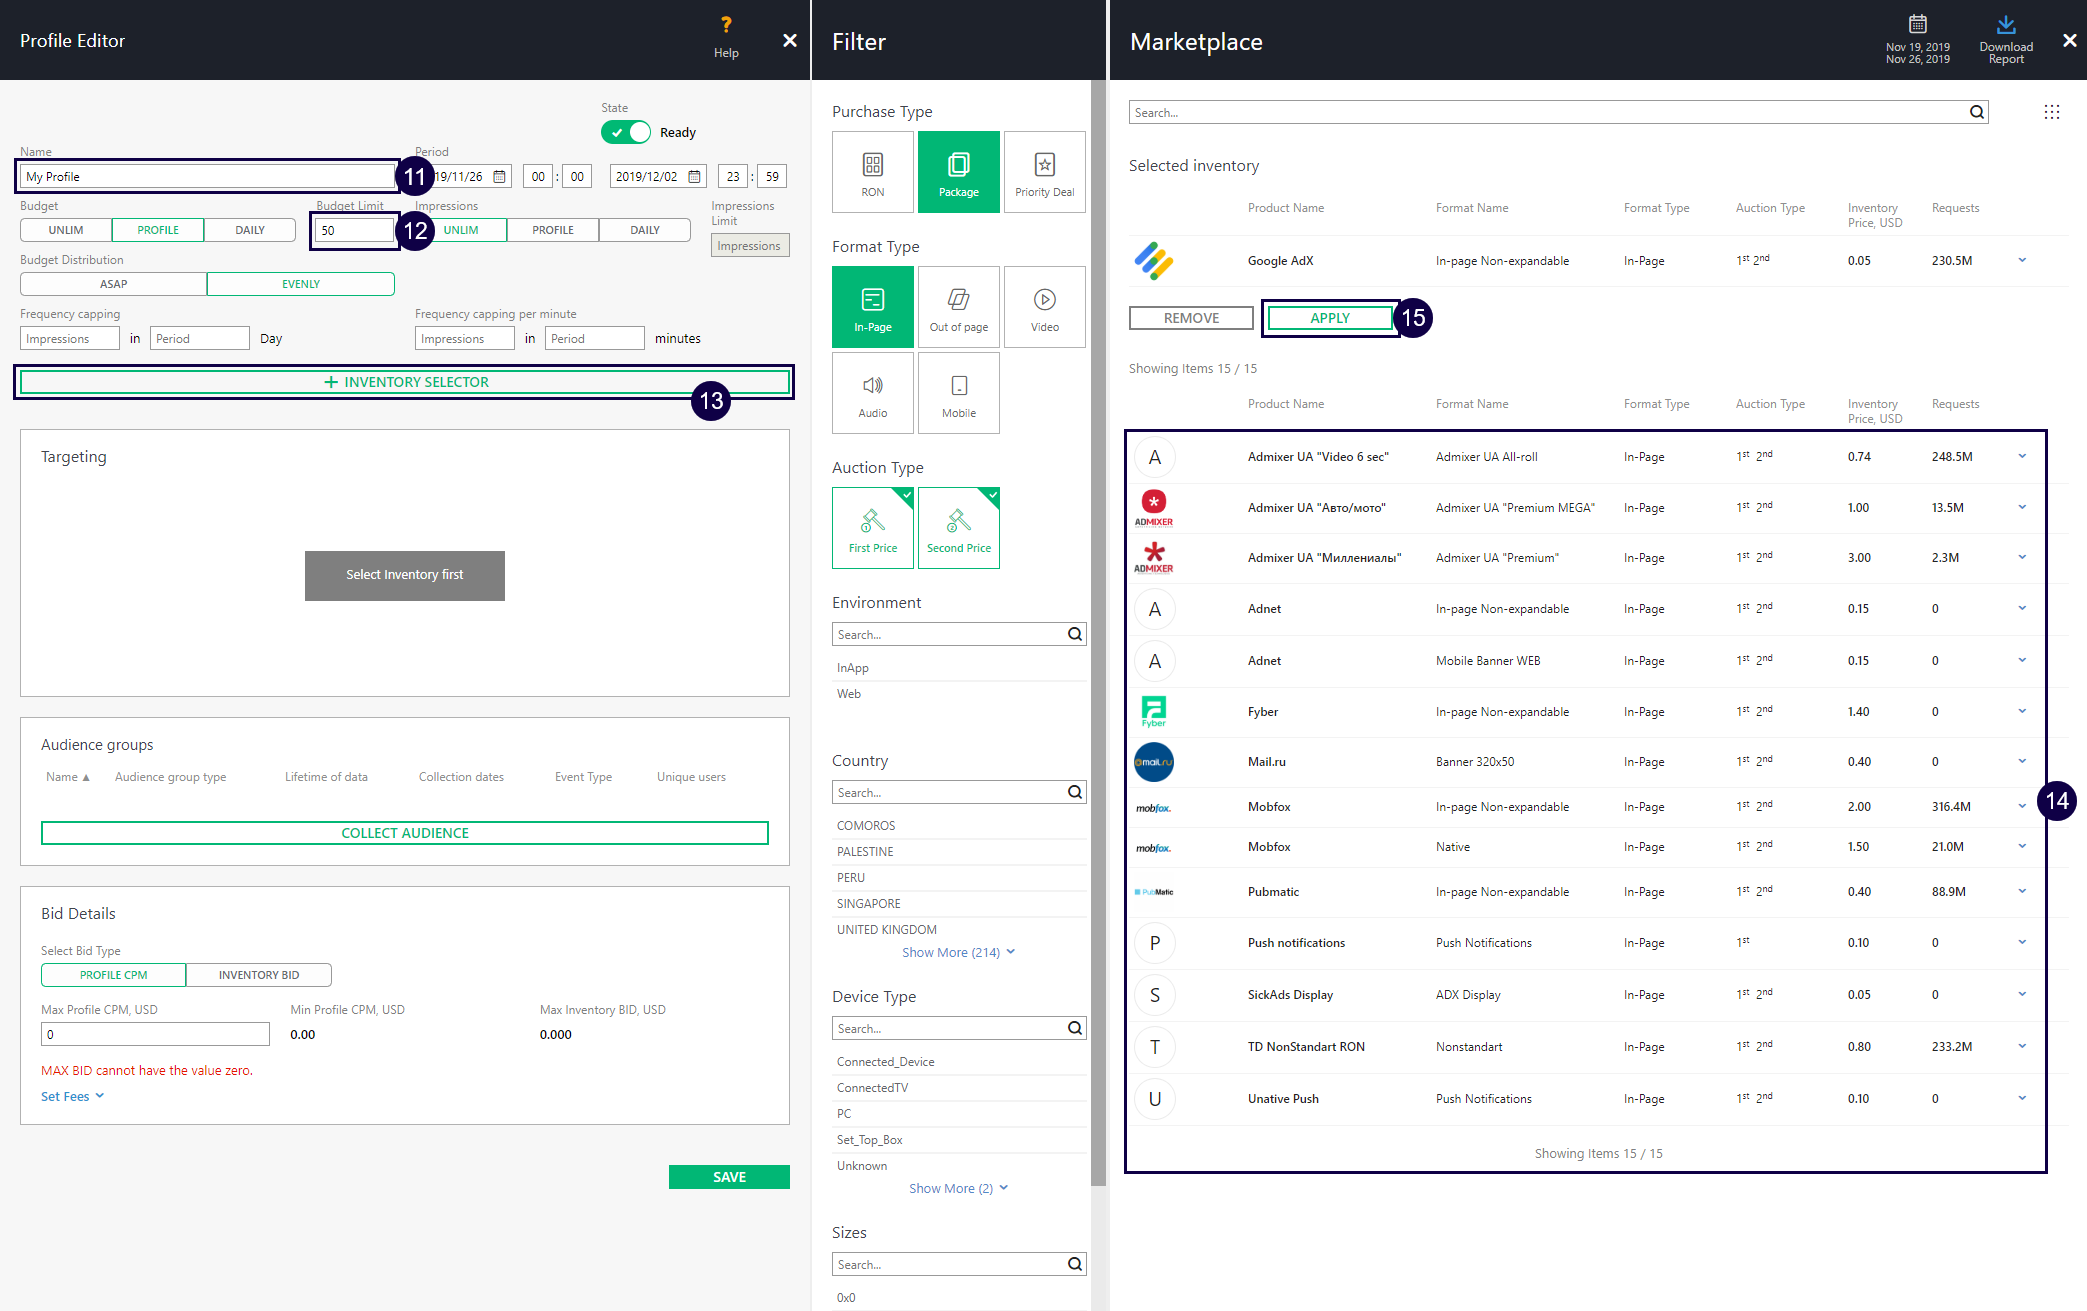Toggle the Ready state switch
2087x1311 pixels.
click(626, 132)
